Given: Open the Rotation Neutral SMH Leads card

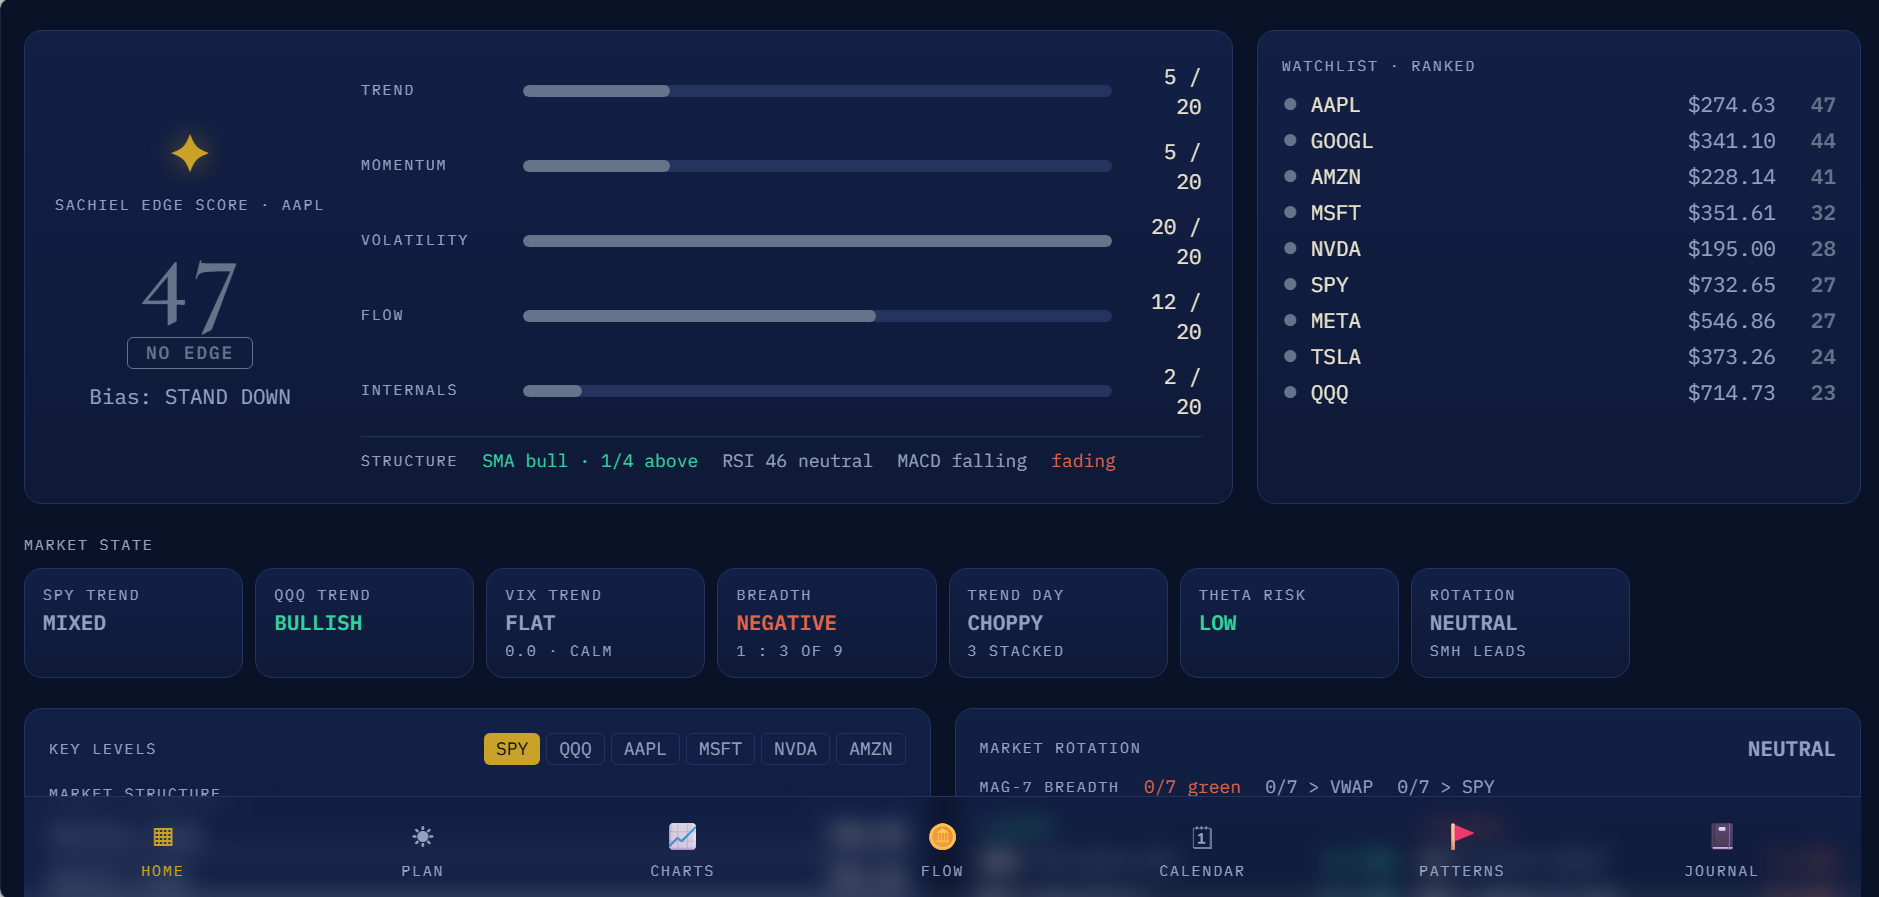Looking at the screenshot, I should pyautogui.click(x=1520, y=623).
